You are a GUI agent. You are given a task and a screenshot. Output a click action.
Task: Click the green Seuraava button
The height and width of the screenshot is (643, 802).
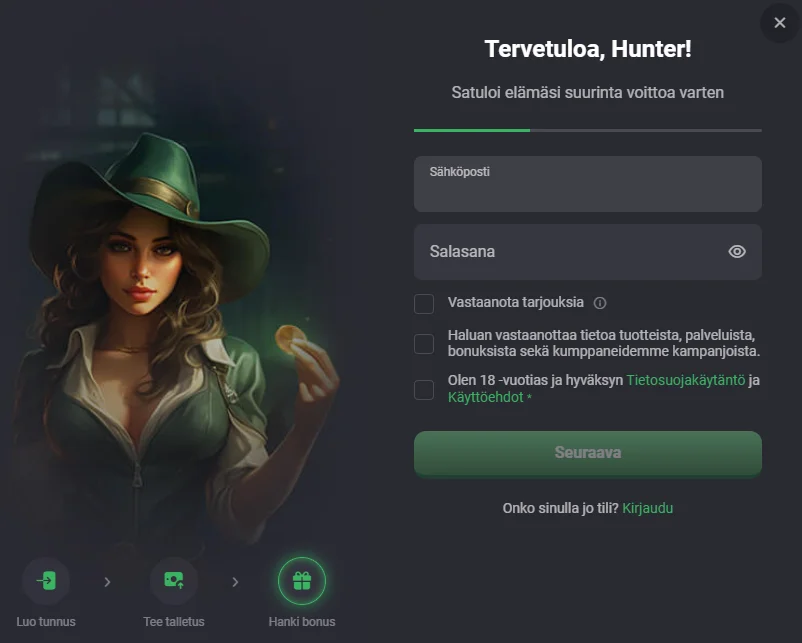(588, 453)
